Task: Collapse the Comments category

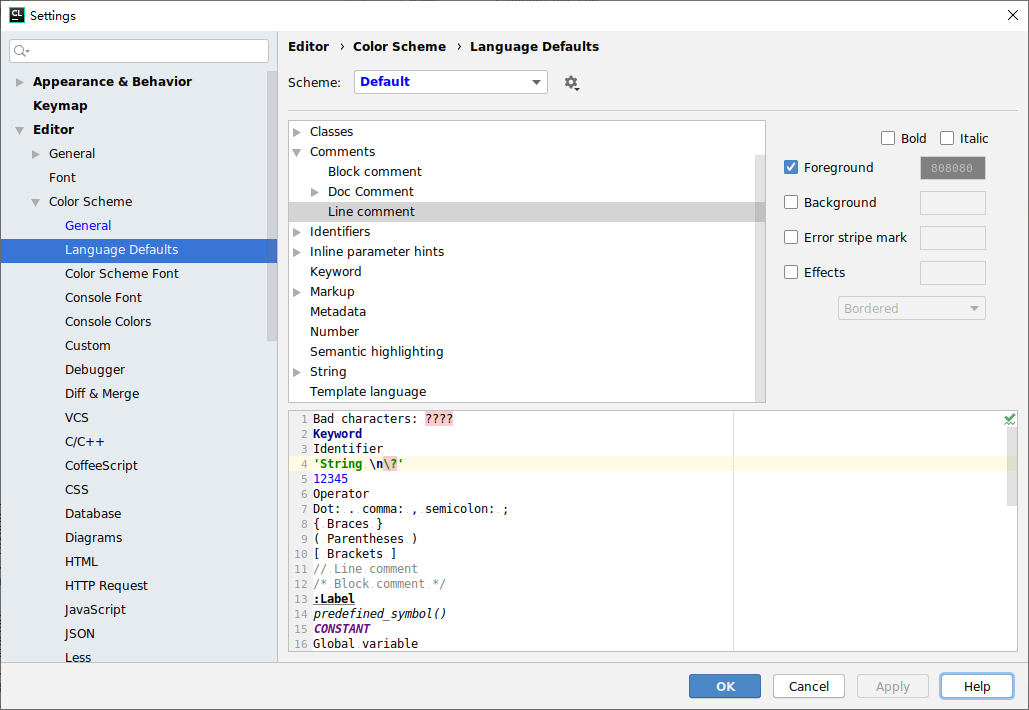Action: pos(296,151)
